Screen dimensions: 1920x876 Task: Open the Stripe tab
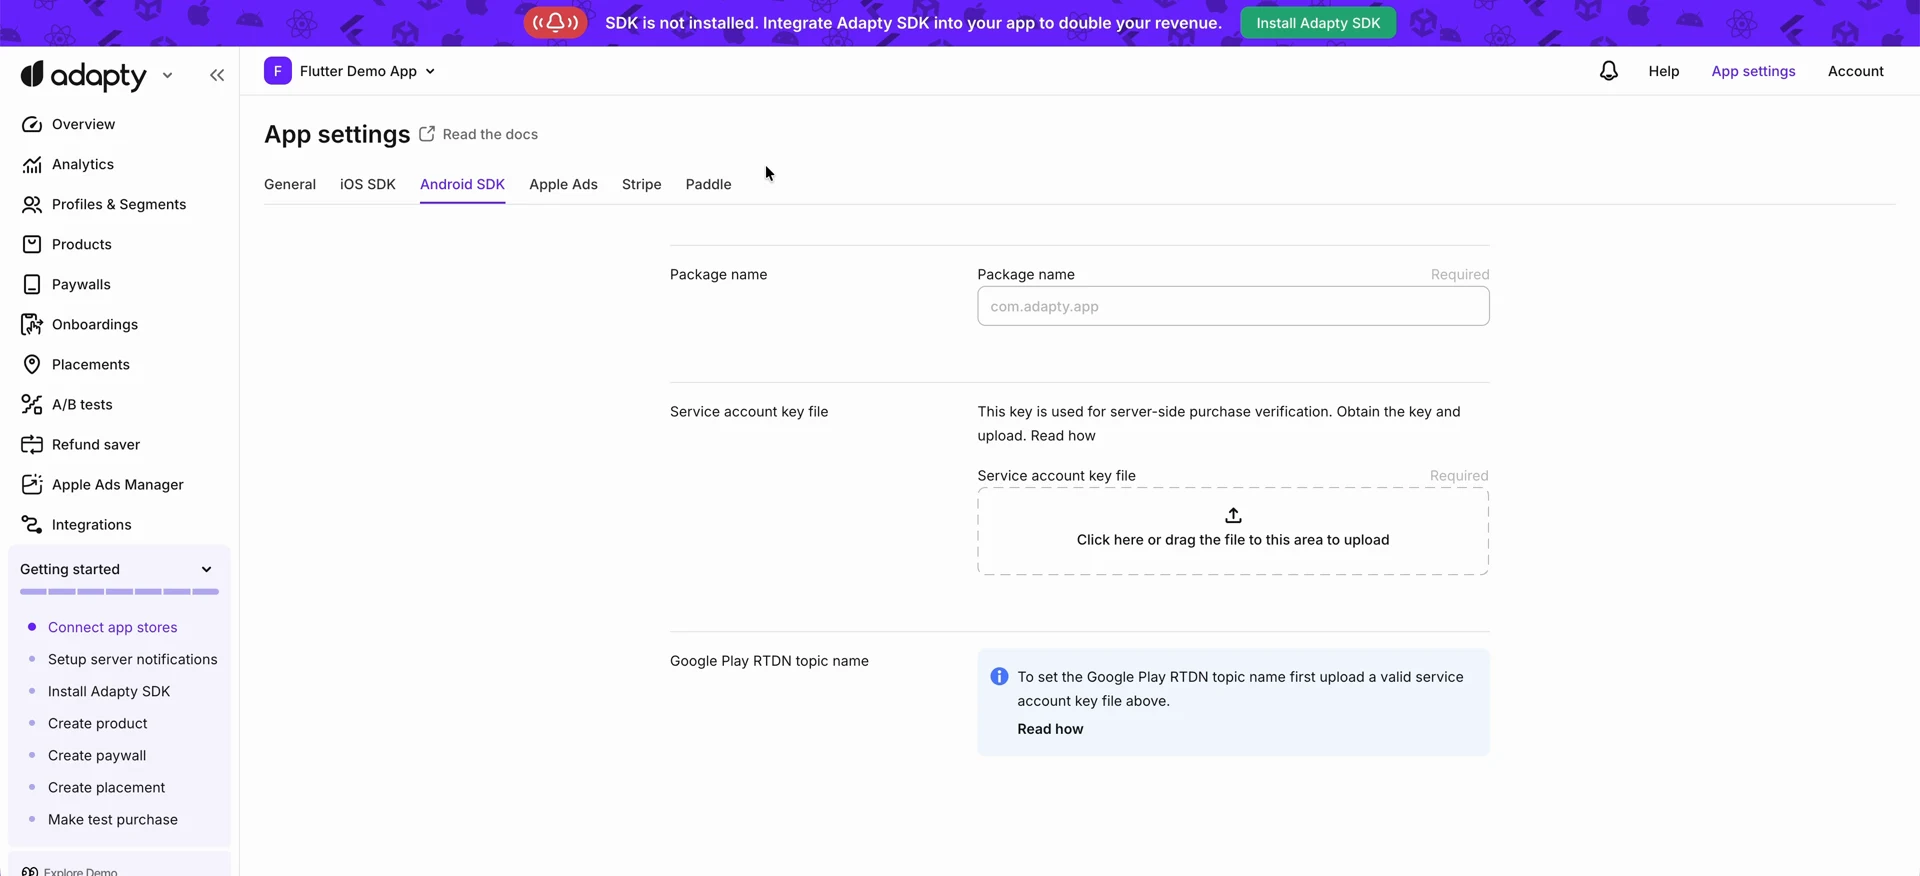pos(641,184)
